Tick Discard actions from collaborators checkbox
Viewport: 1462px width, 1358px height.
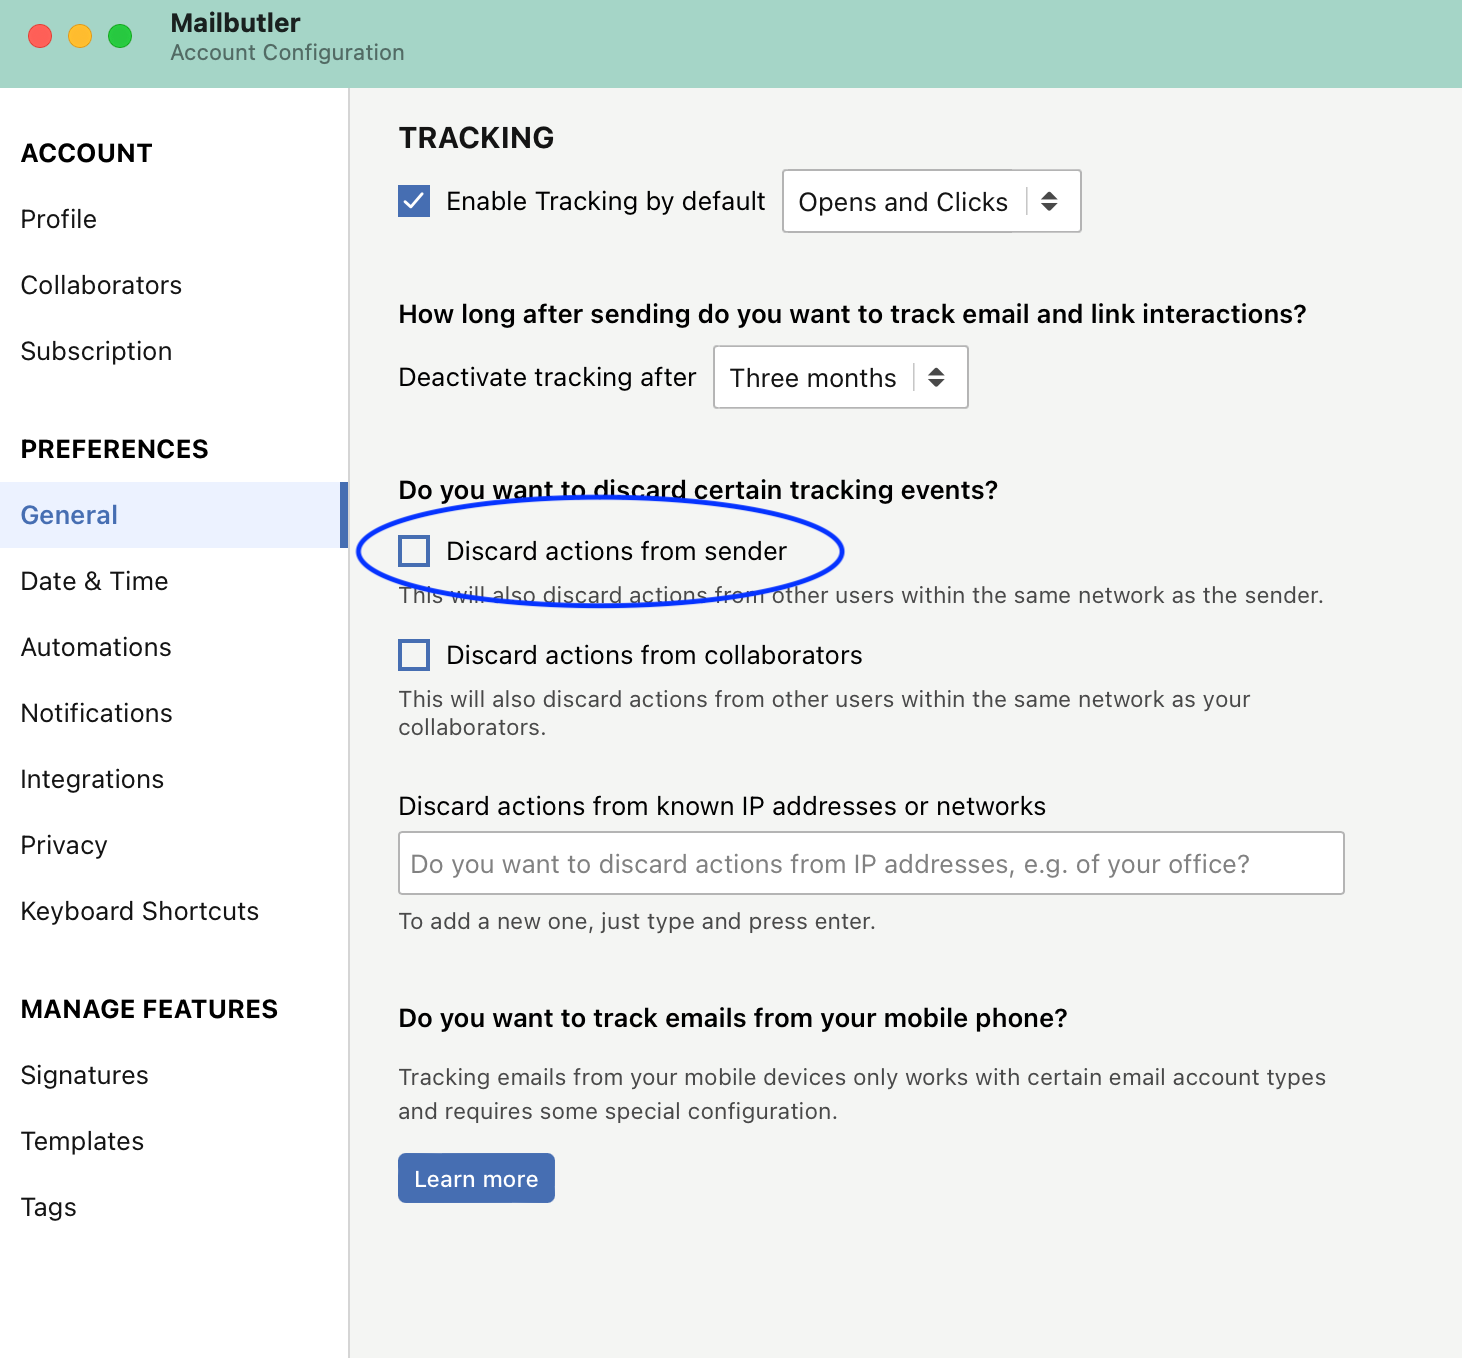(x=414, y=655)
